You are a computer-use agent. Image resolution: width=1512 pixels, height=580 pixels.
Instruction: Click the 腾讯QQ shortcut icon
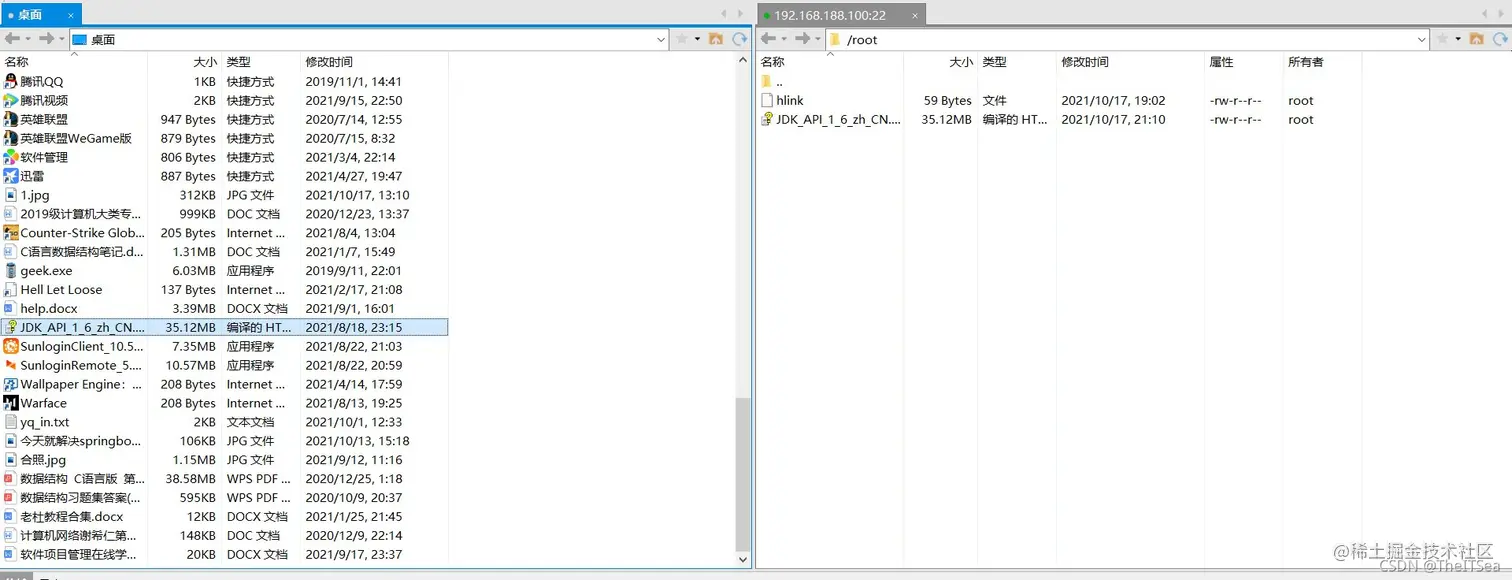point(11,82)
